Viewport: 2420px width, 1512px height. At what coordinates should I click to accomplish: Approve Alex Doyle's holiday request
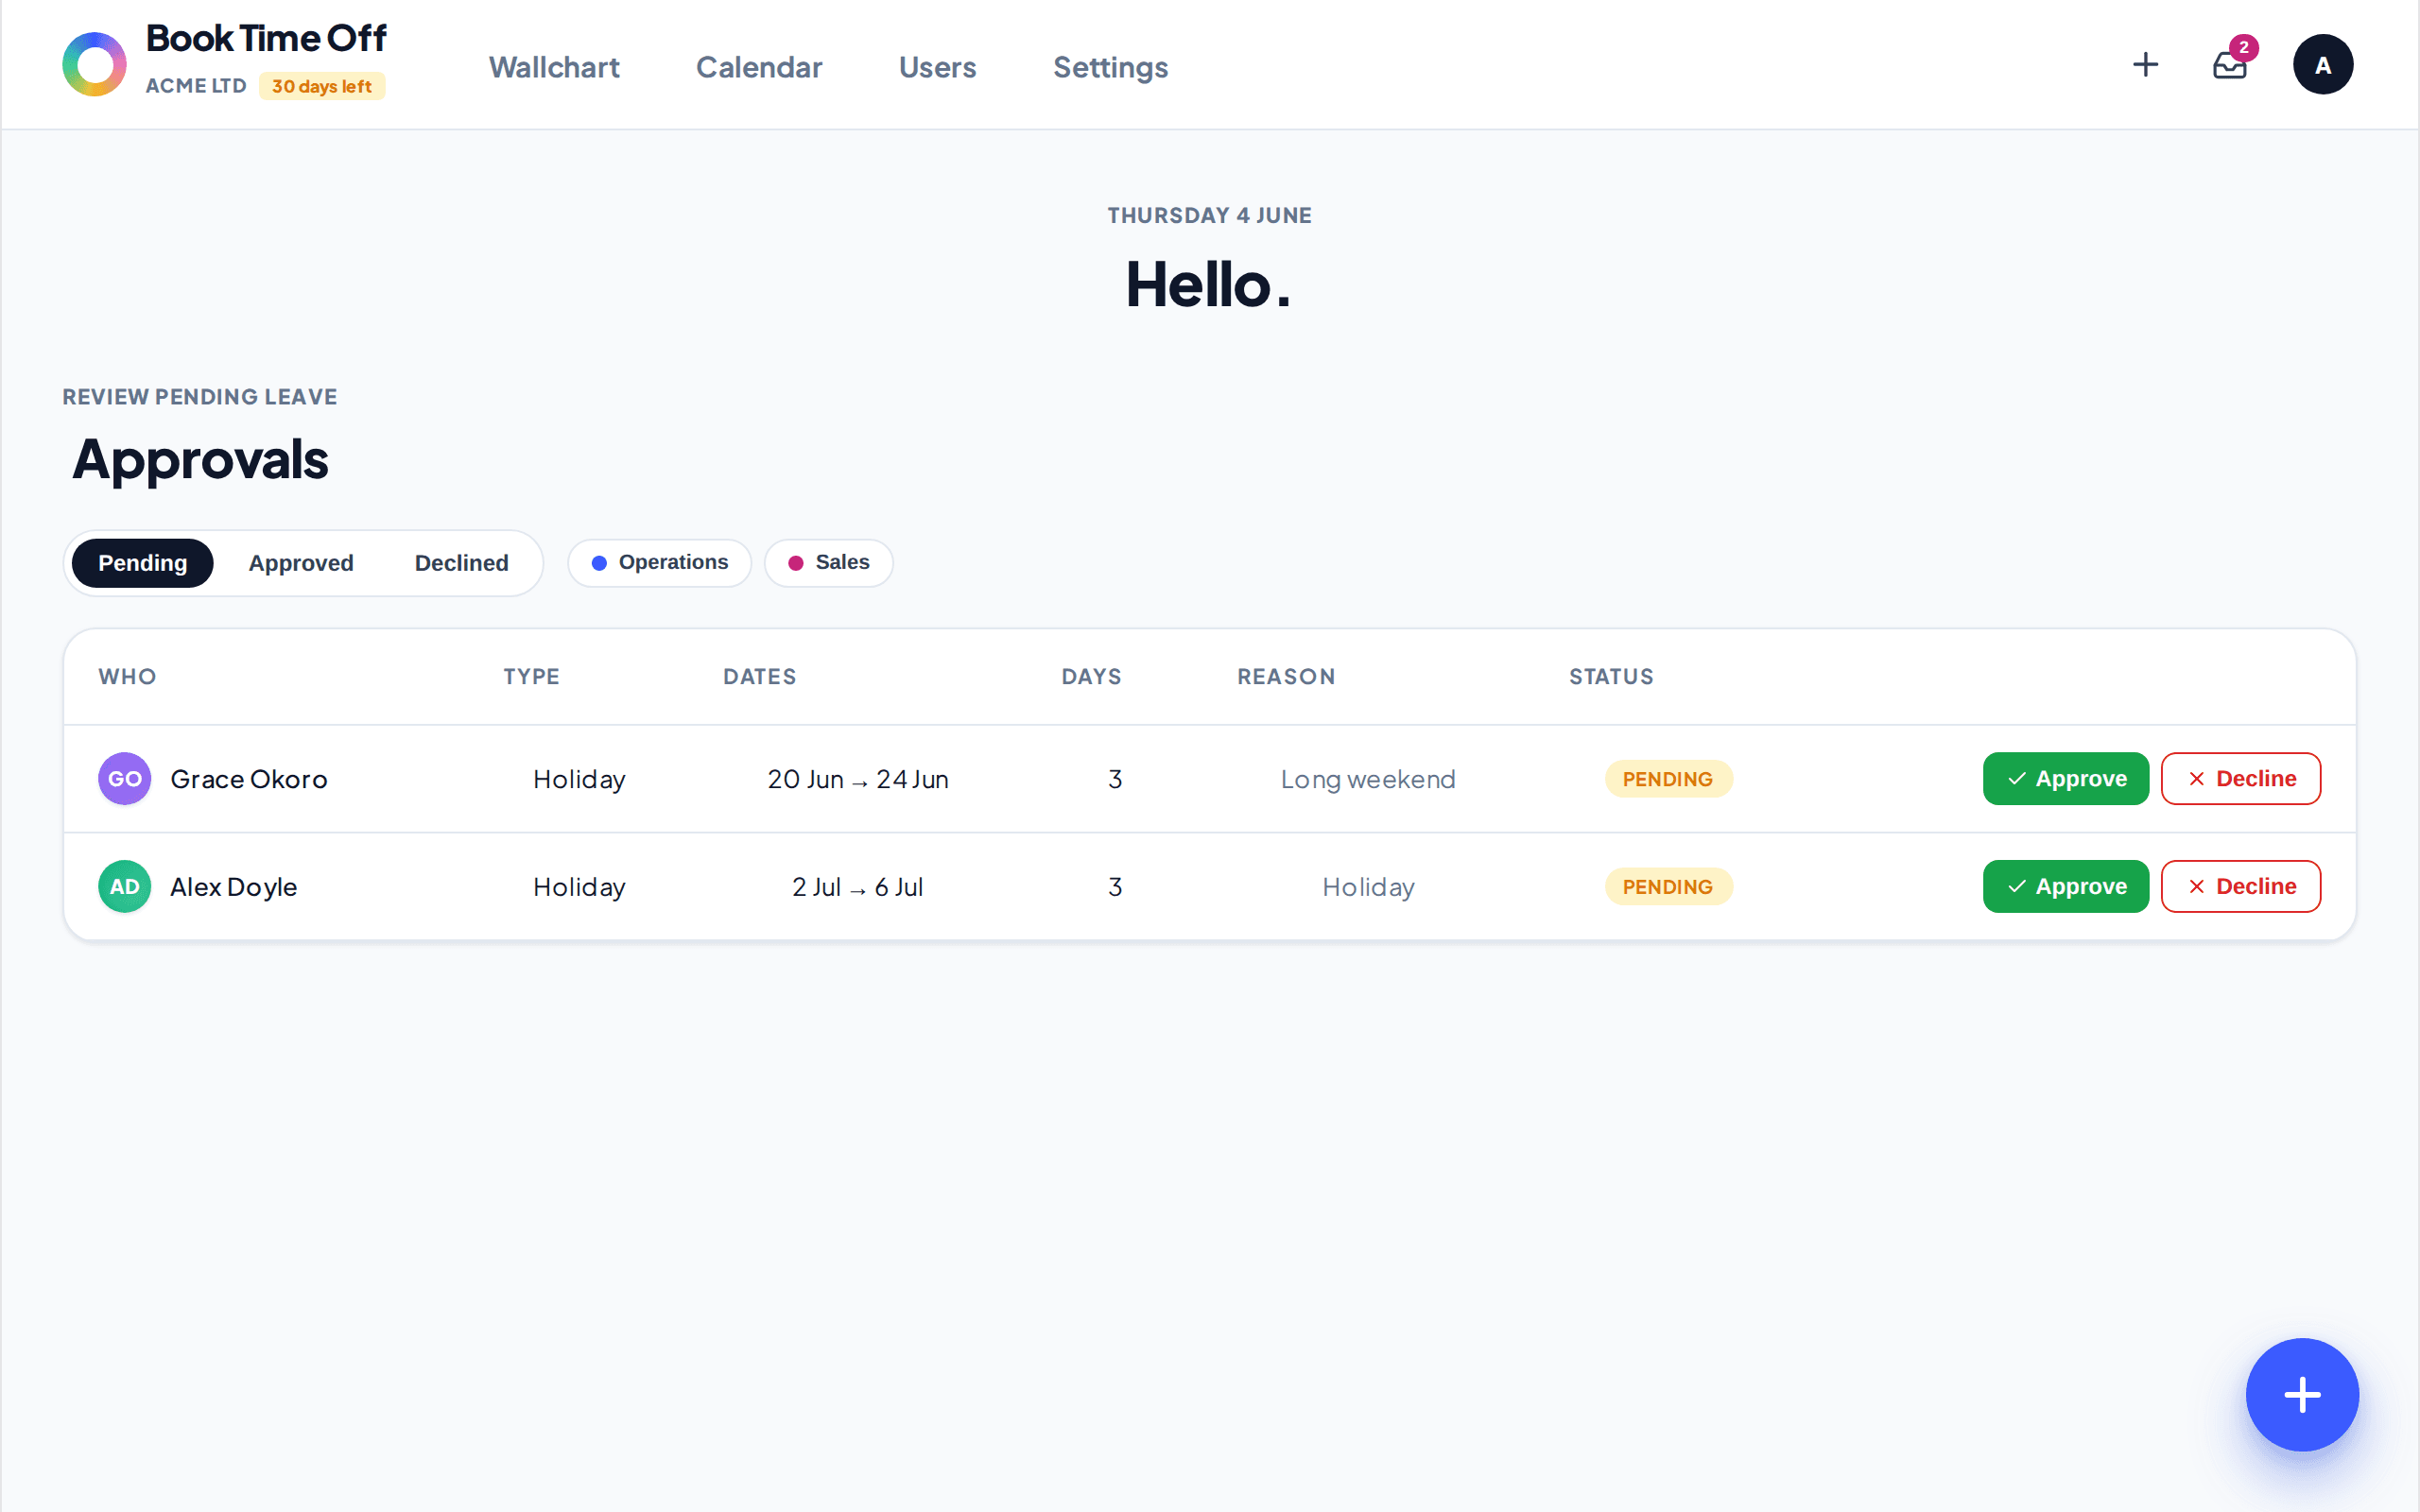tap(2065, 887)
